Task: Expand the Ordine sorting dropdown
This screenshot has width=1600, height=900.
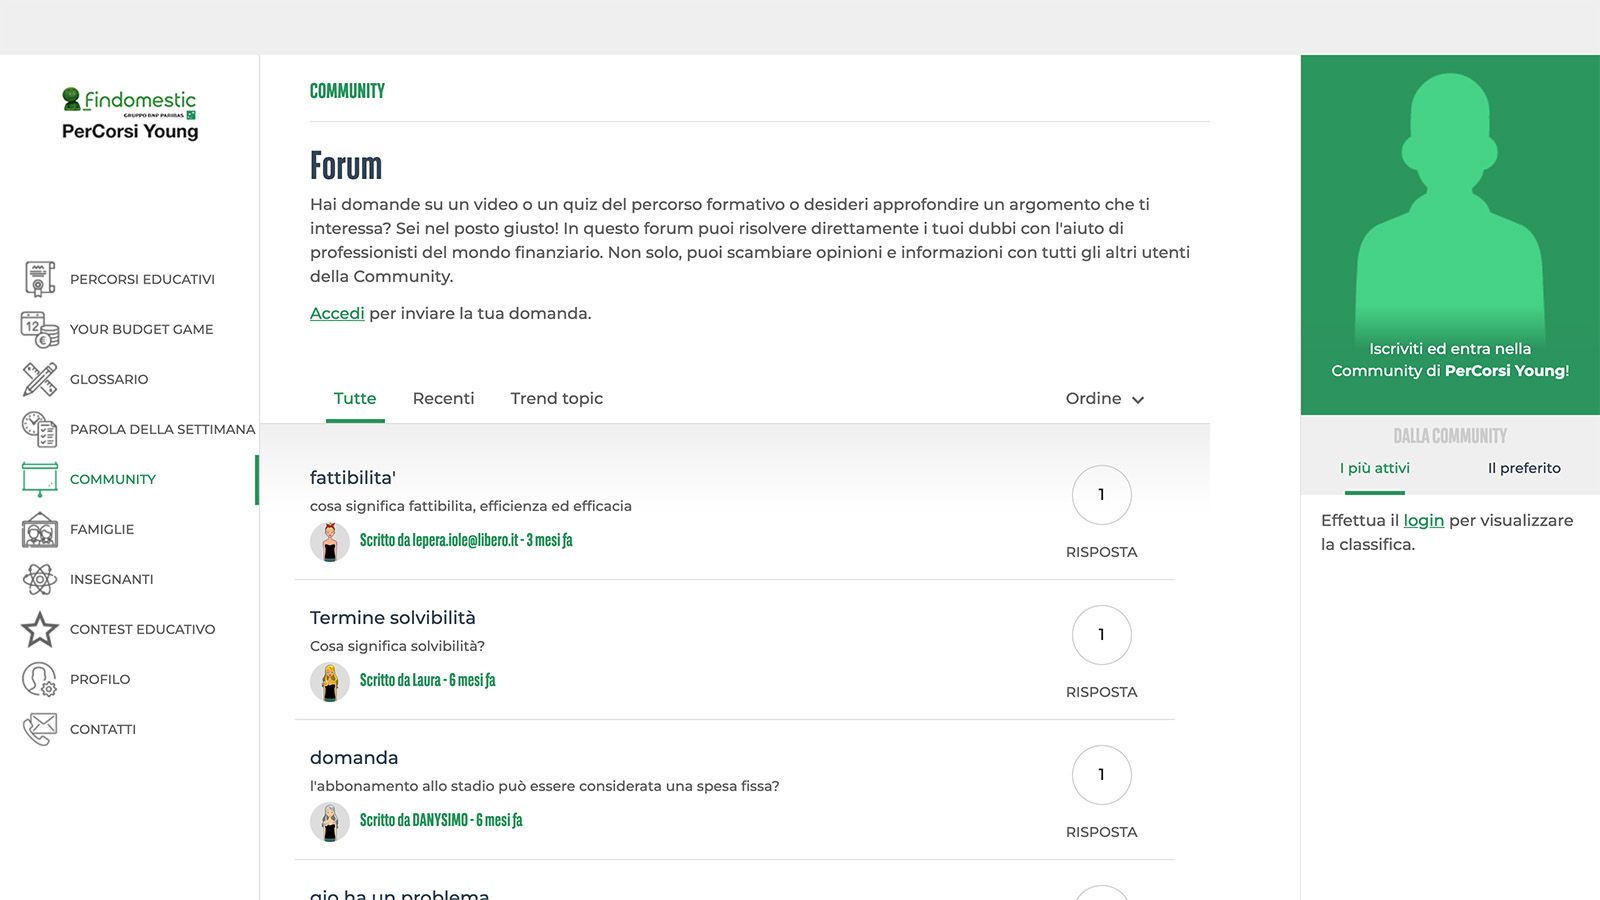Action: point(1105,398)
